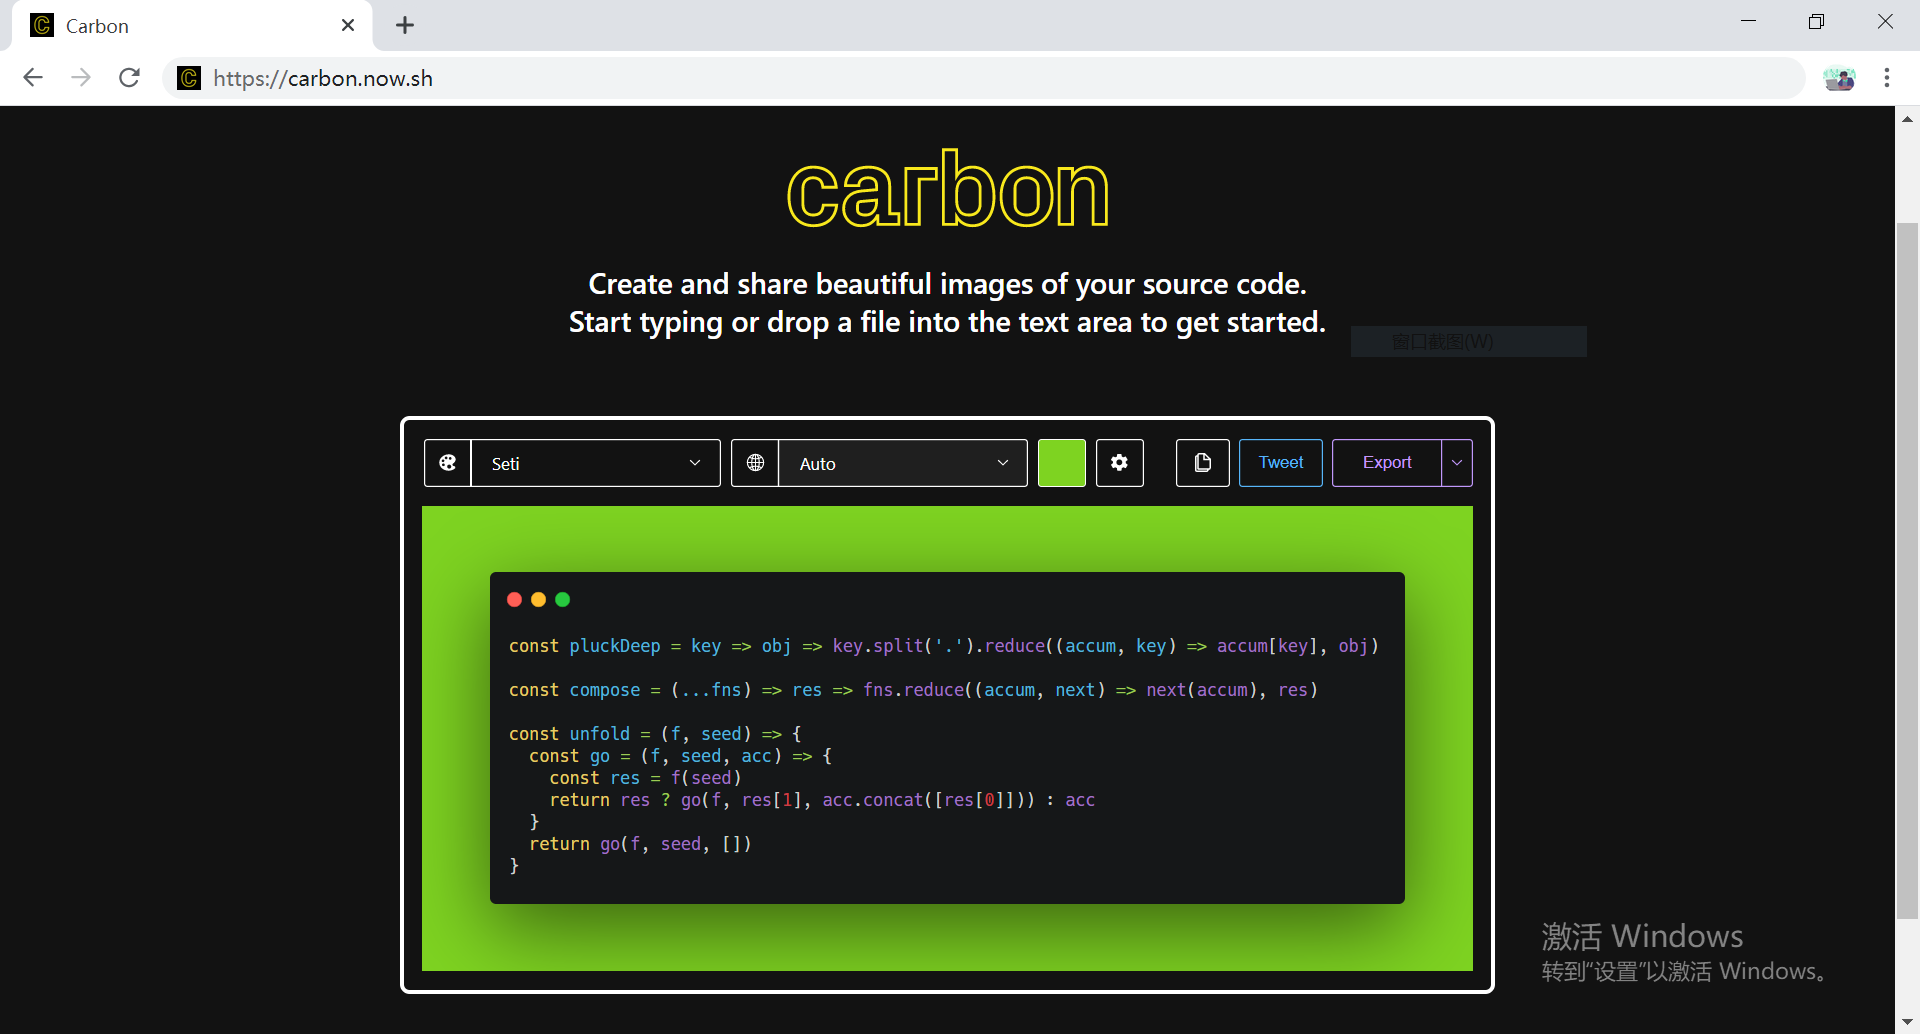Open the browser three-dot menu
This screenshot has height=1034, width=1920.
pyautogui.click(x=1886, y=78)
